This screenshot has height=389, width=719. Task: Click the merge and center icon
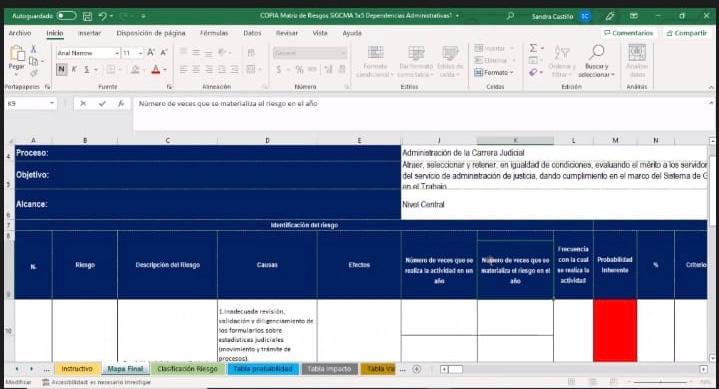tap(250, 69)
